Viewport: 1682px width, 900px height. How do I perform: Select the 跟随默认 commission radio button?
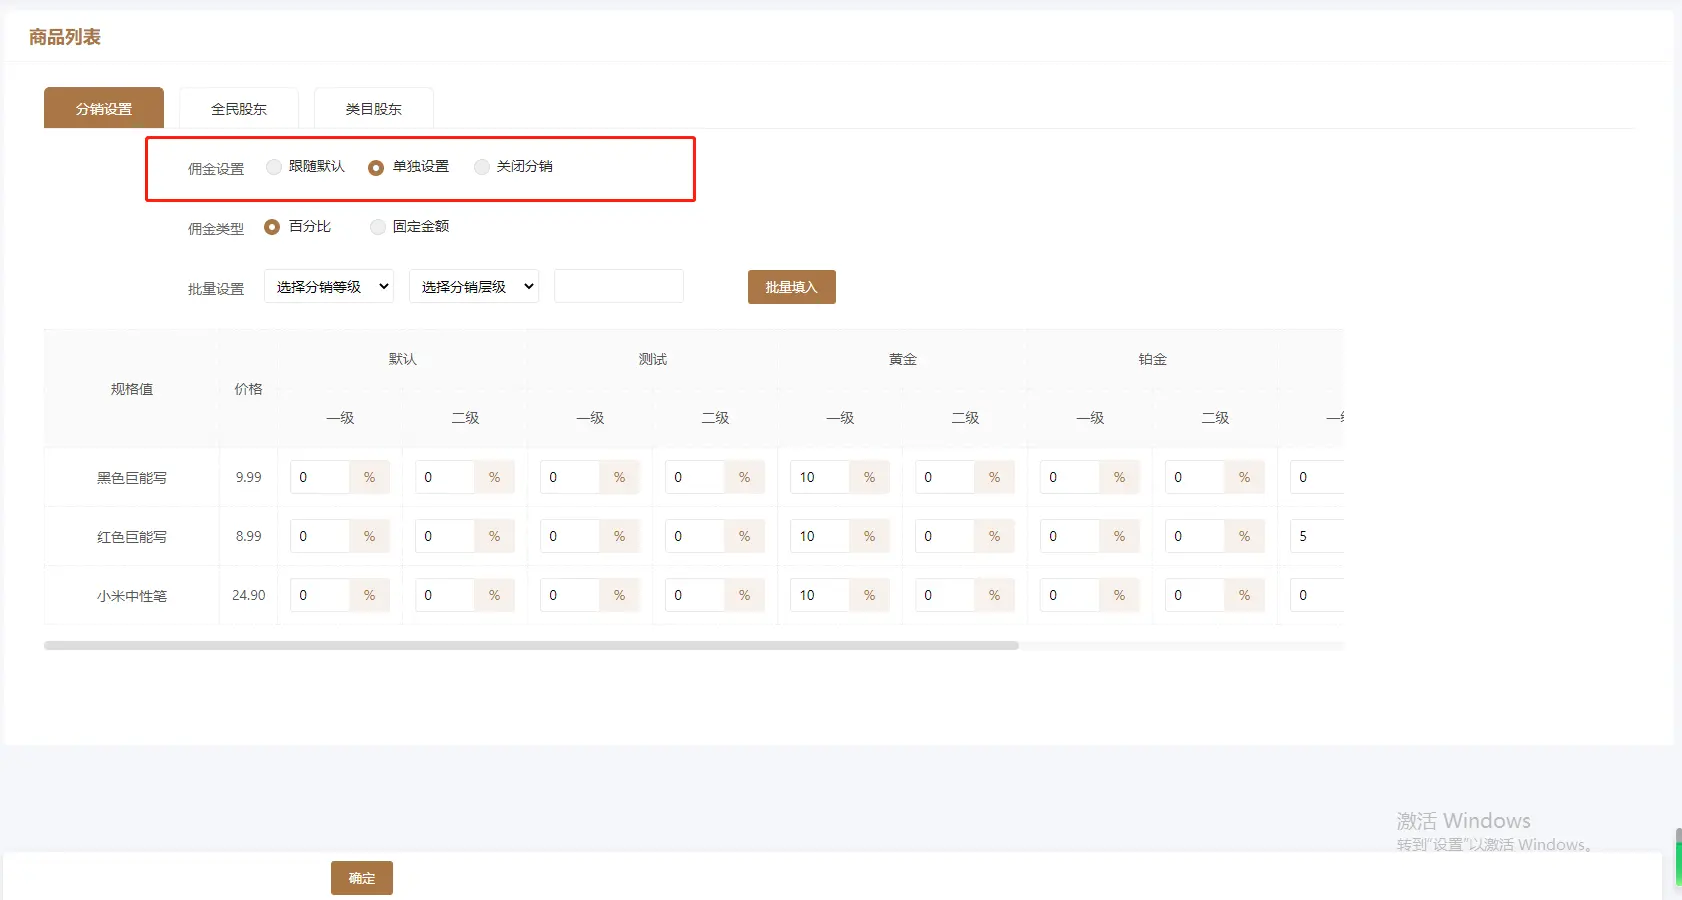click(x=274, y=167)
